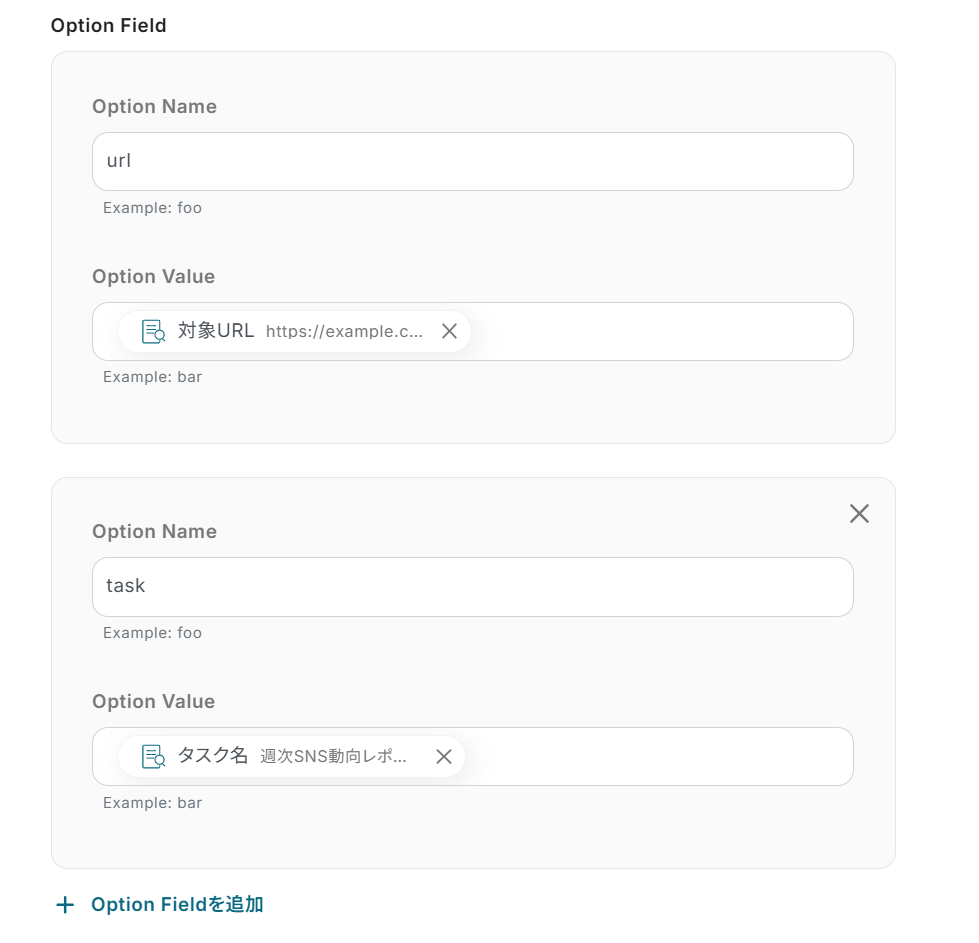Click the document icon in the 対象URL chip

(153, 332)
